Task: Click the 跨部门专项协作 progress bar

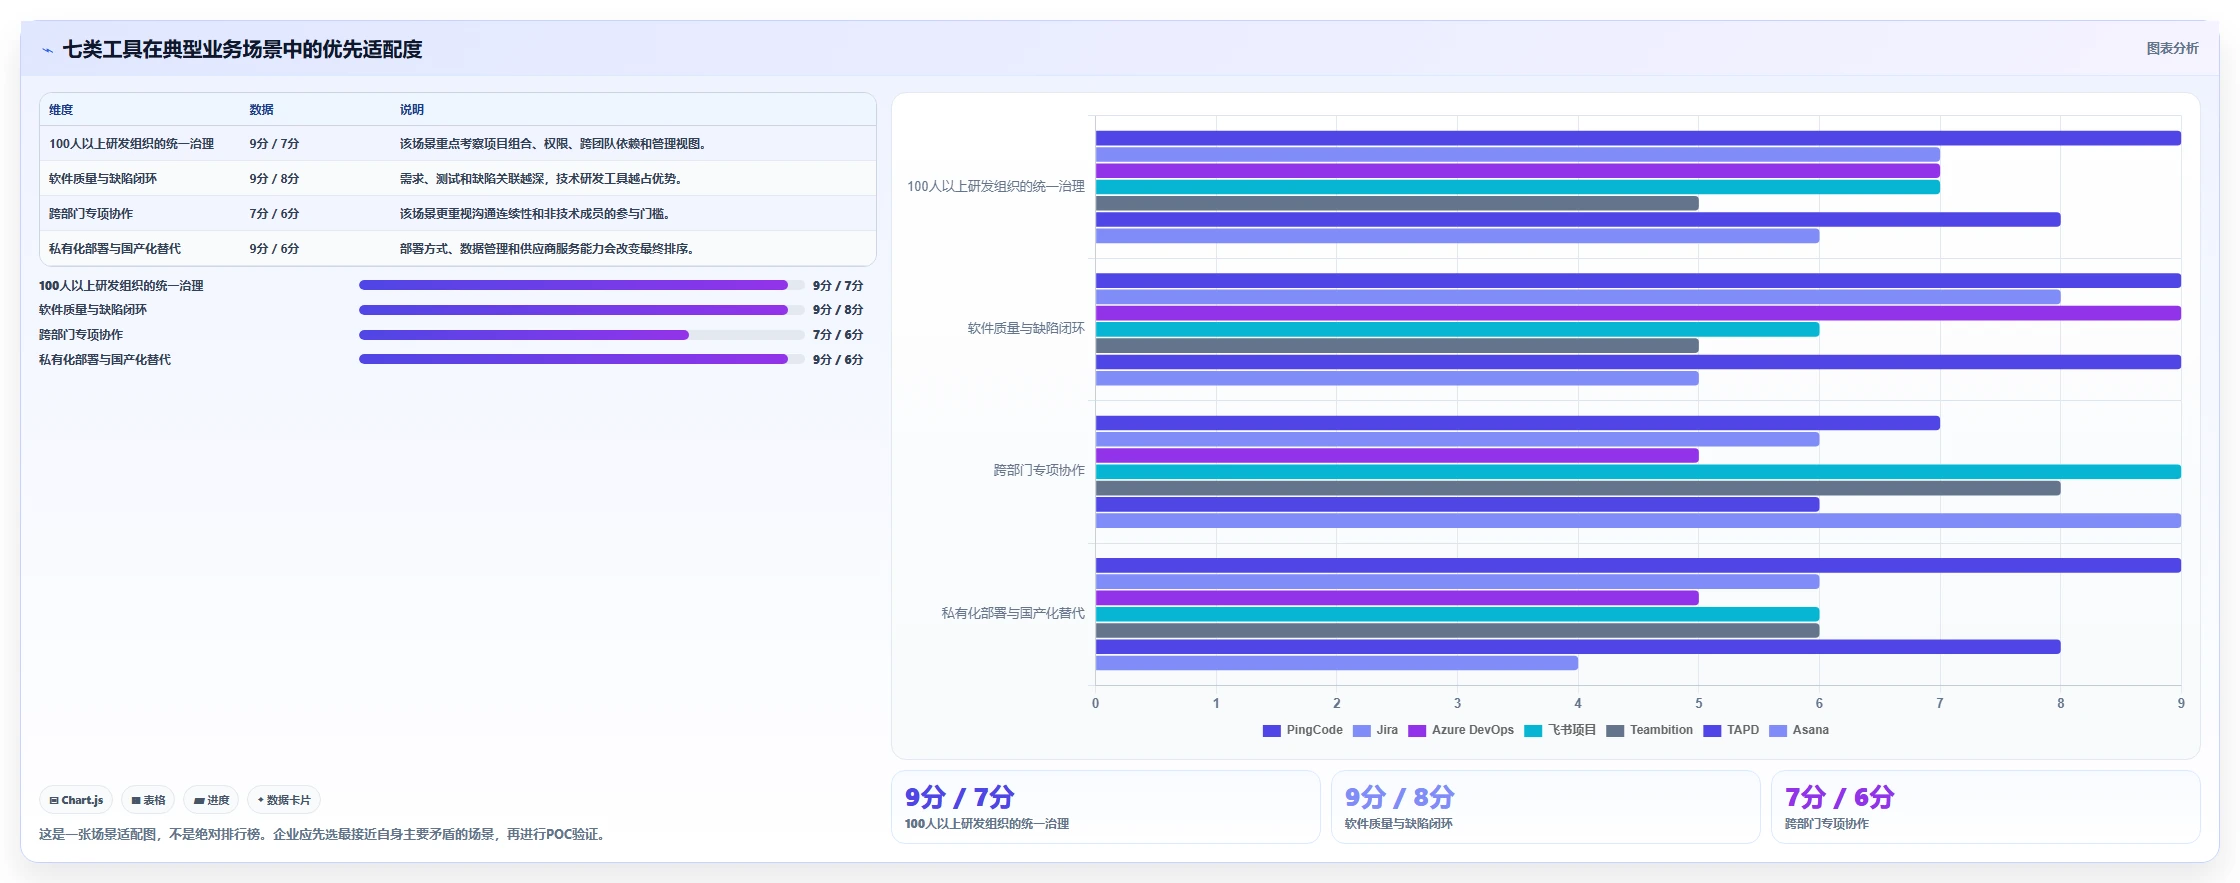Action: point(582,335)
